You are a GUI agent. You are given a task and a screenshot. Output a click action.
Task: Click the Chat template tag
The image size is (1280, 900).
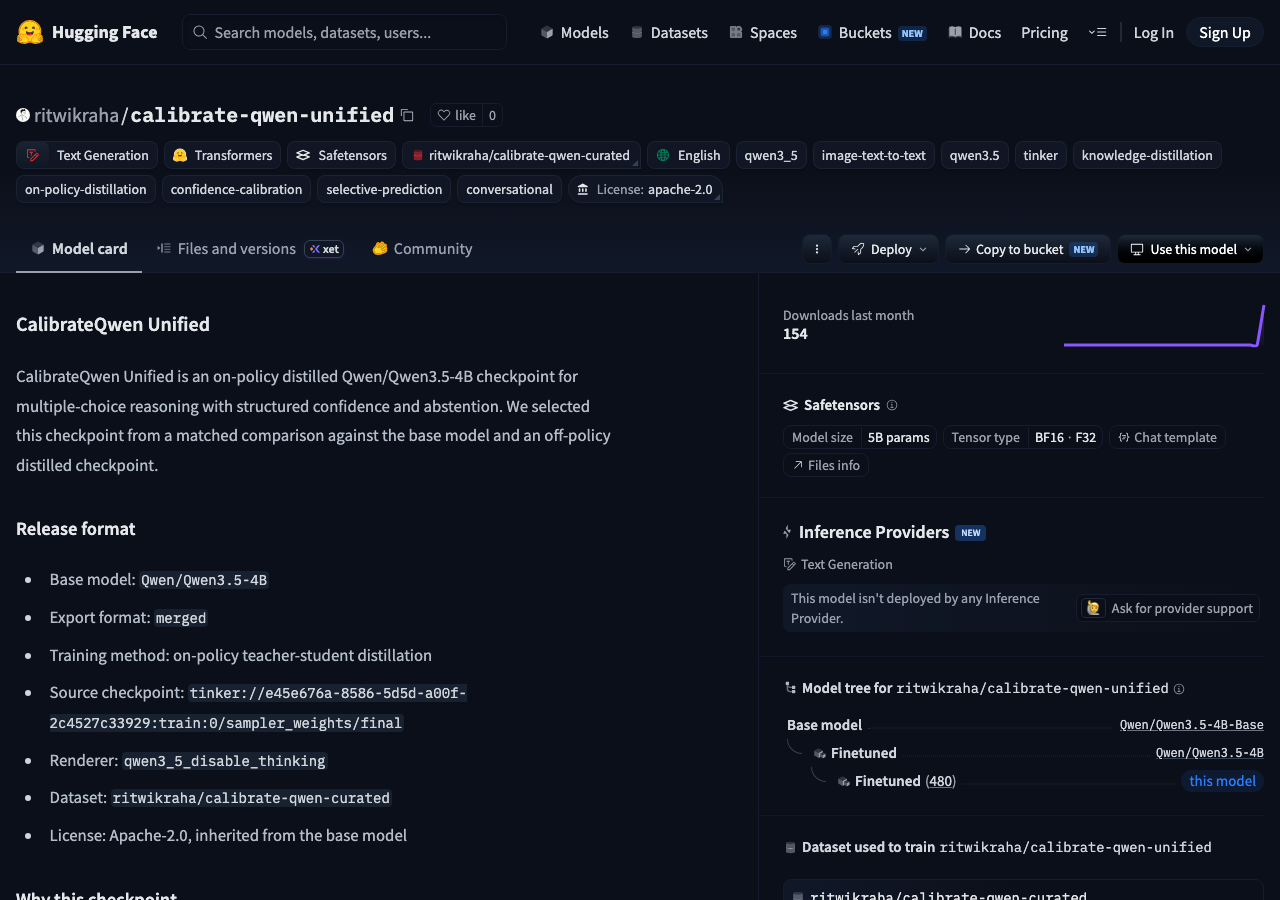pos(1167,437)
